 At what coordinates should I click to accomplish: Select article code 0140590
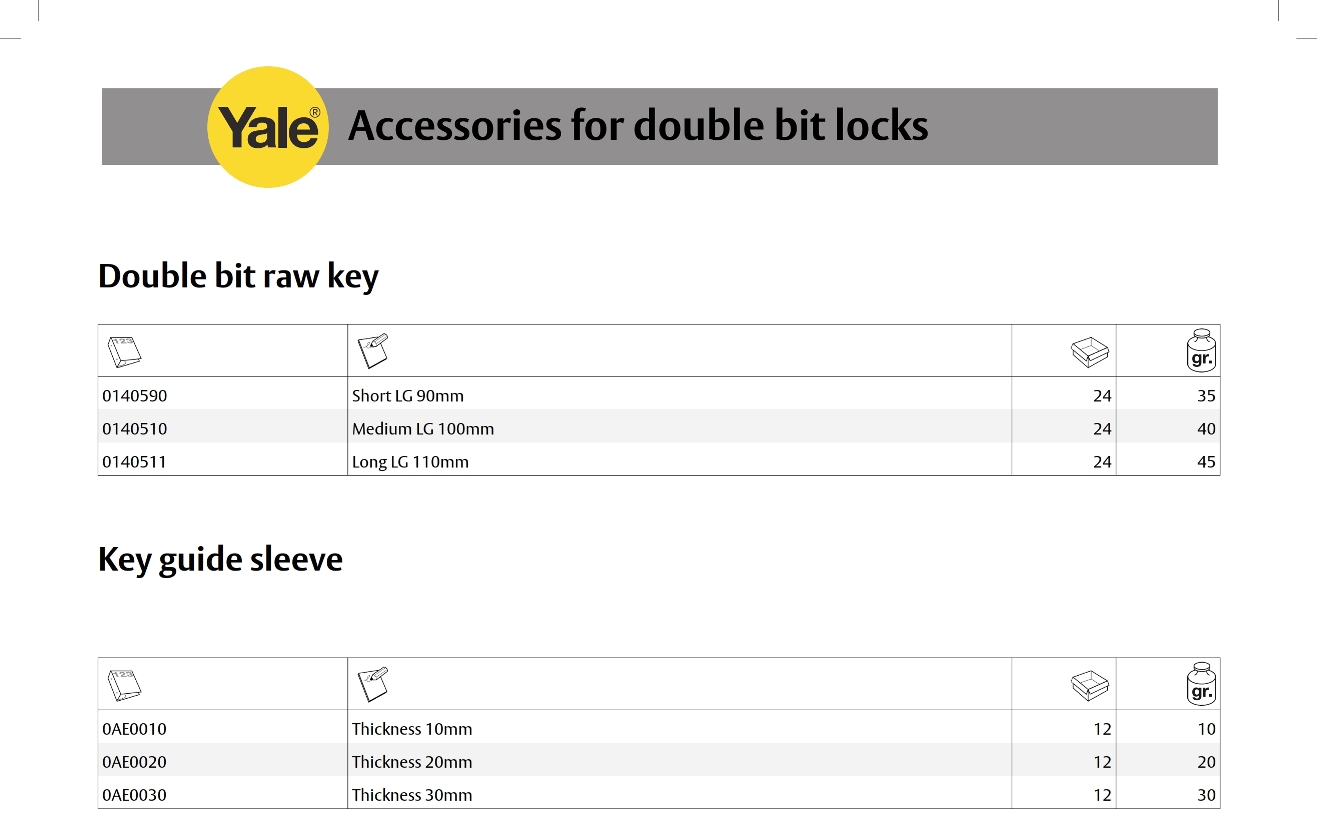click(135, 396)
